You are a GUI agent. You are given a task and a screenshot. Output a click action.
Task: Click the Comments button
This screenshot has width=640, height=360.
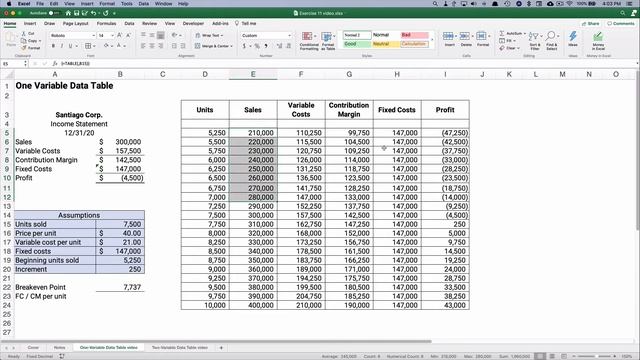point(620,24)
